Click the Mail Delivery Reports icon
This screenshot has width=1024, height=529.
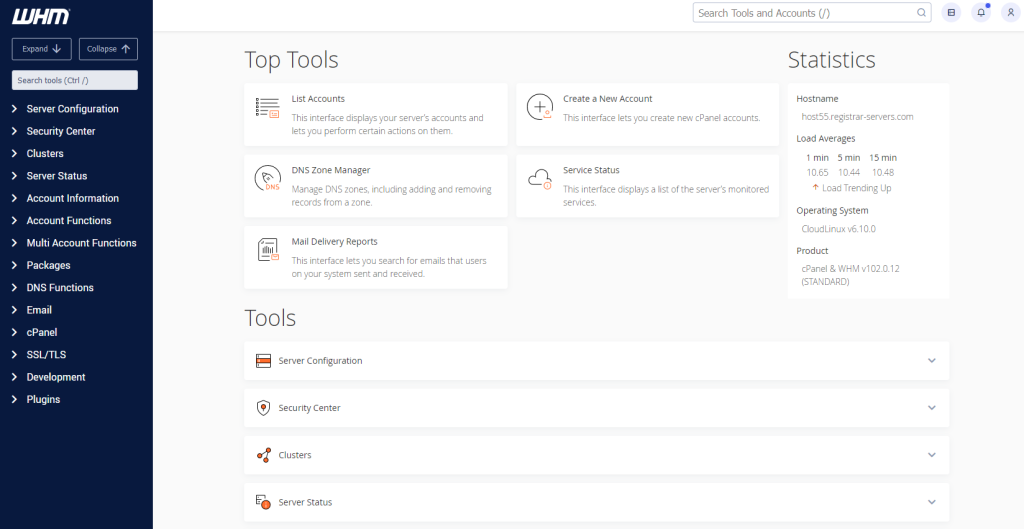click(x=268, y=250)
